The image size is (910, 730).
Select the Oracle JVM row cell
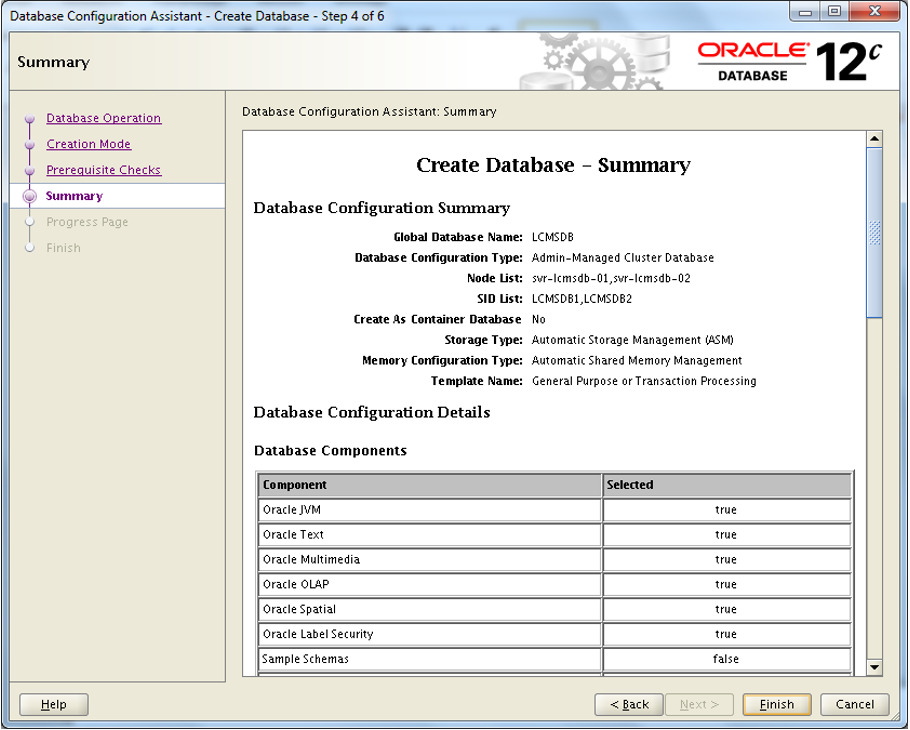(x=429, y=510)
